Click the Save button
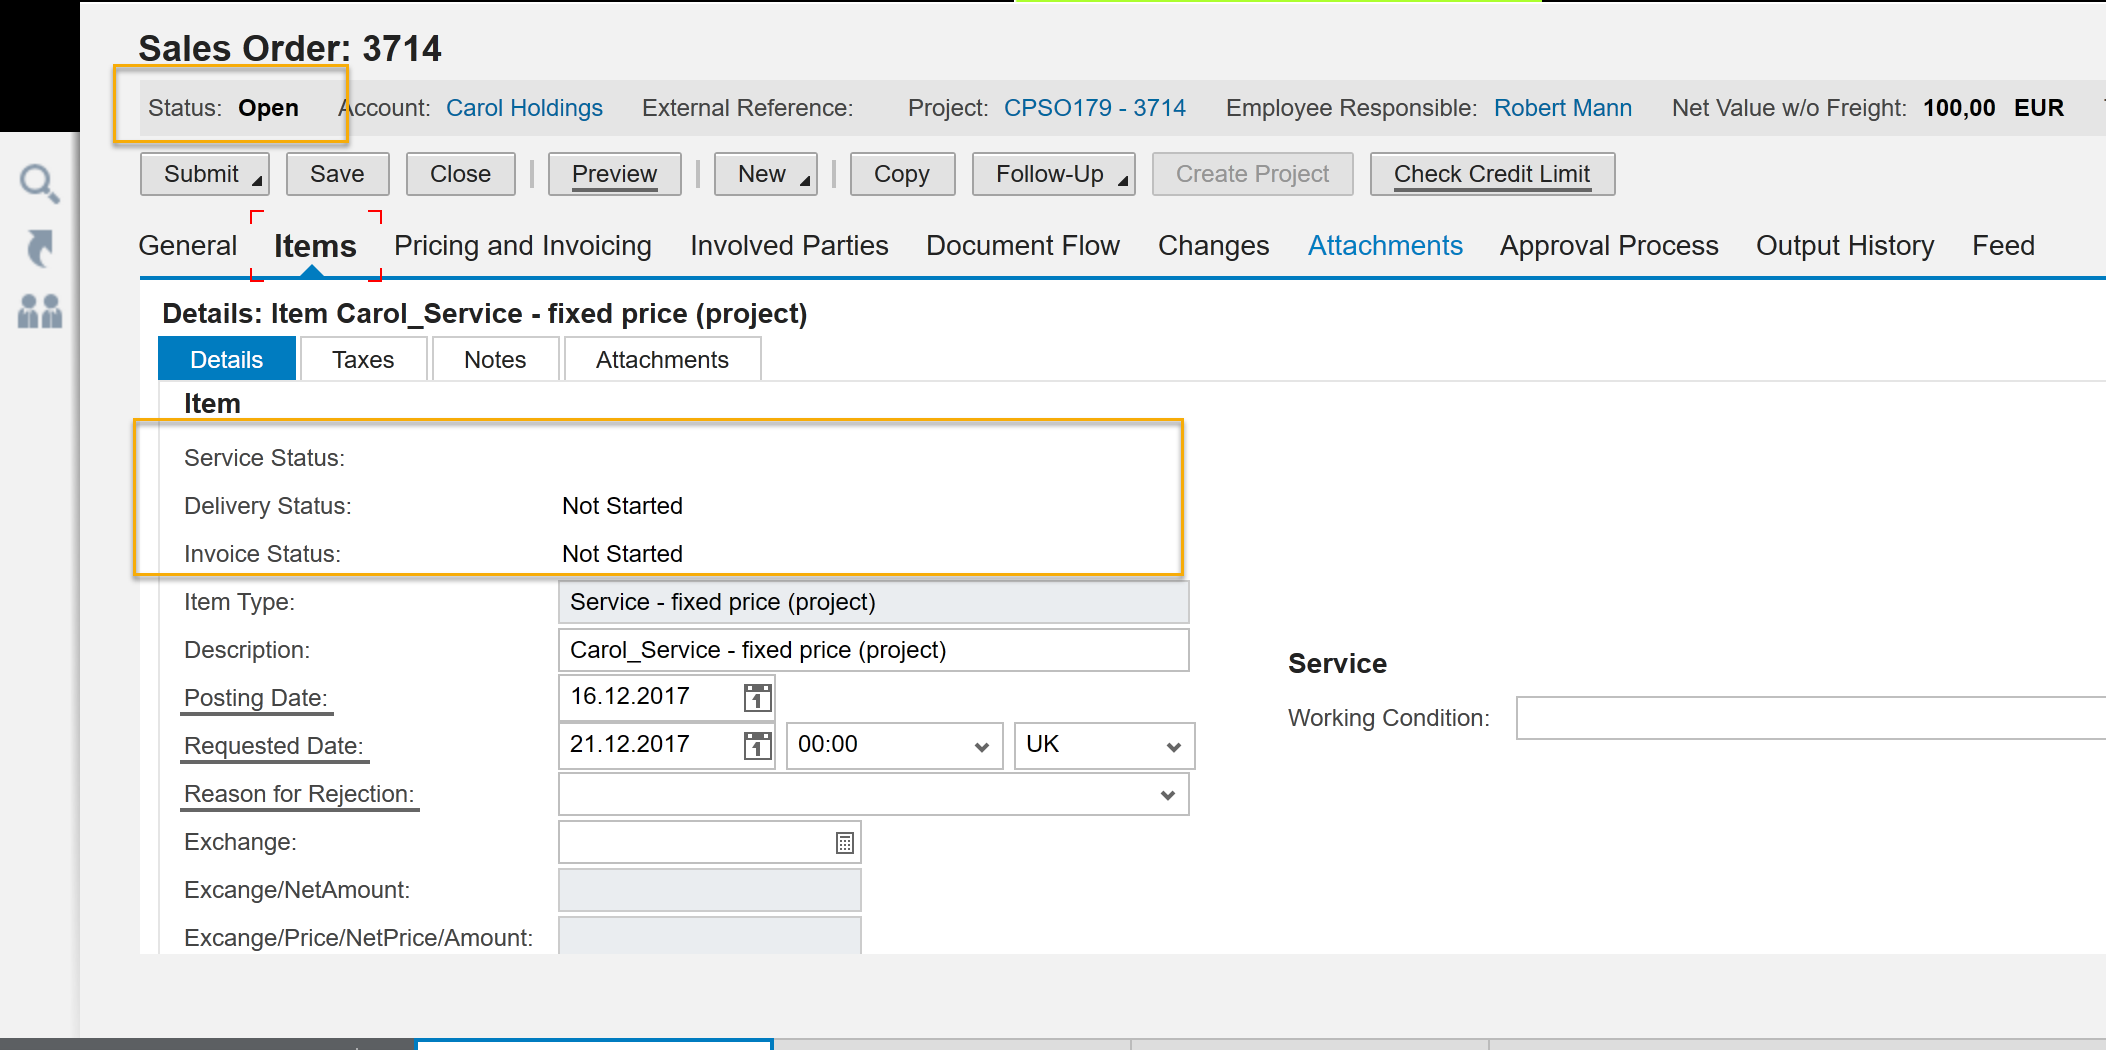 (x=337, y=174)
